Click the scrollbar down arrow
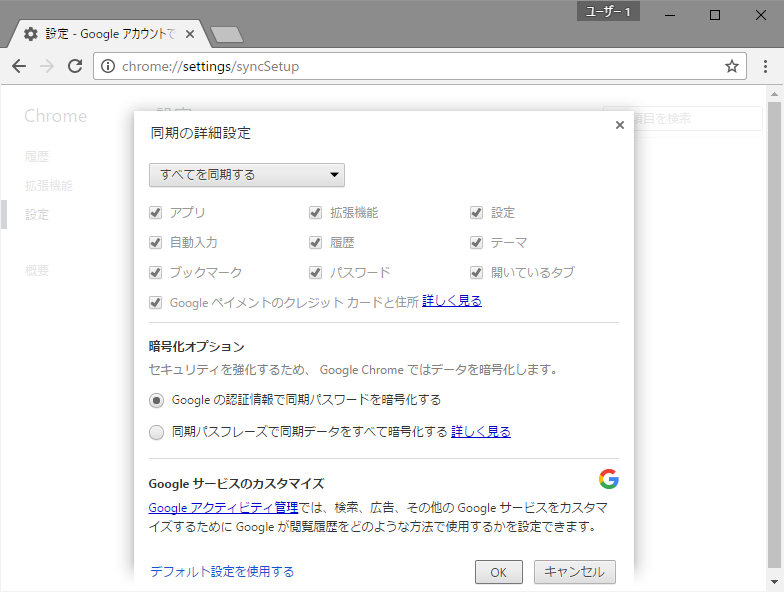784x592 pixels. pos(774,582)
